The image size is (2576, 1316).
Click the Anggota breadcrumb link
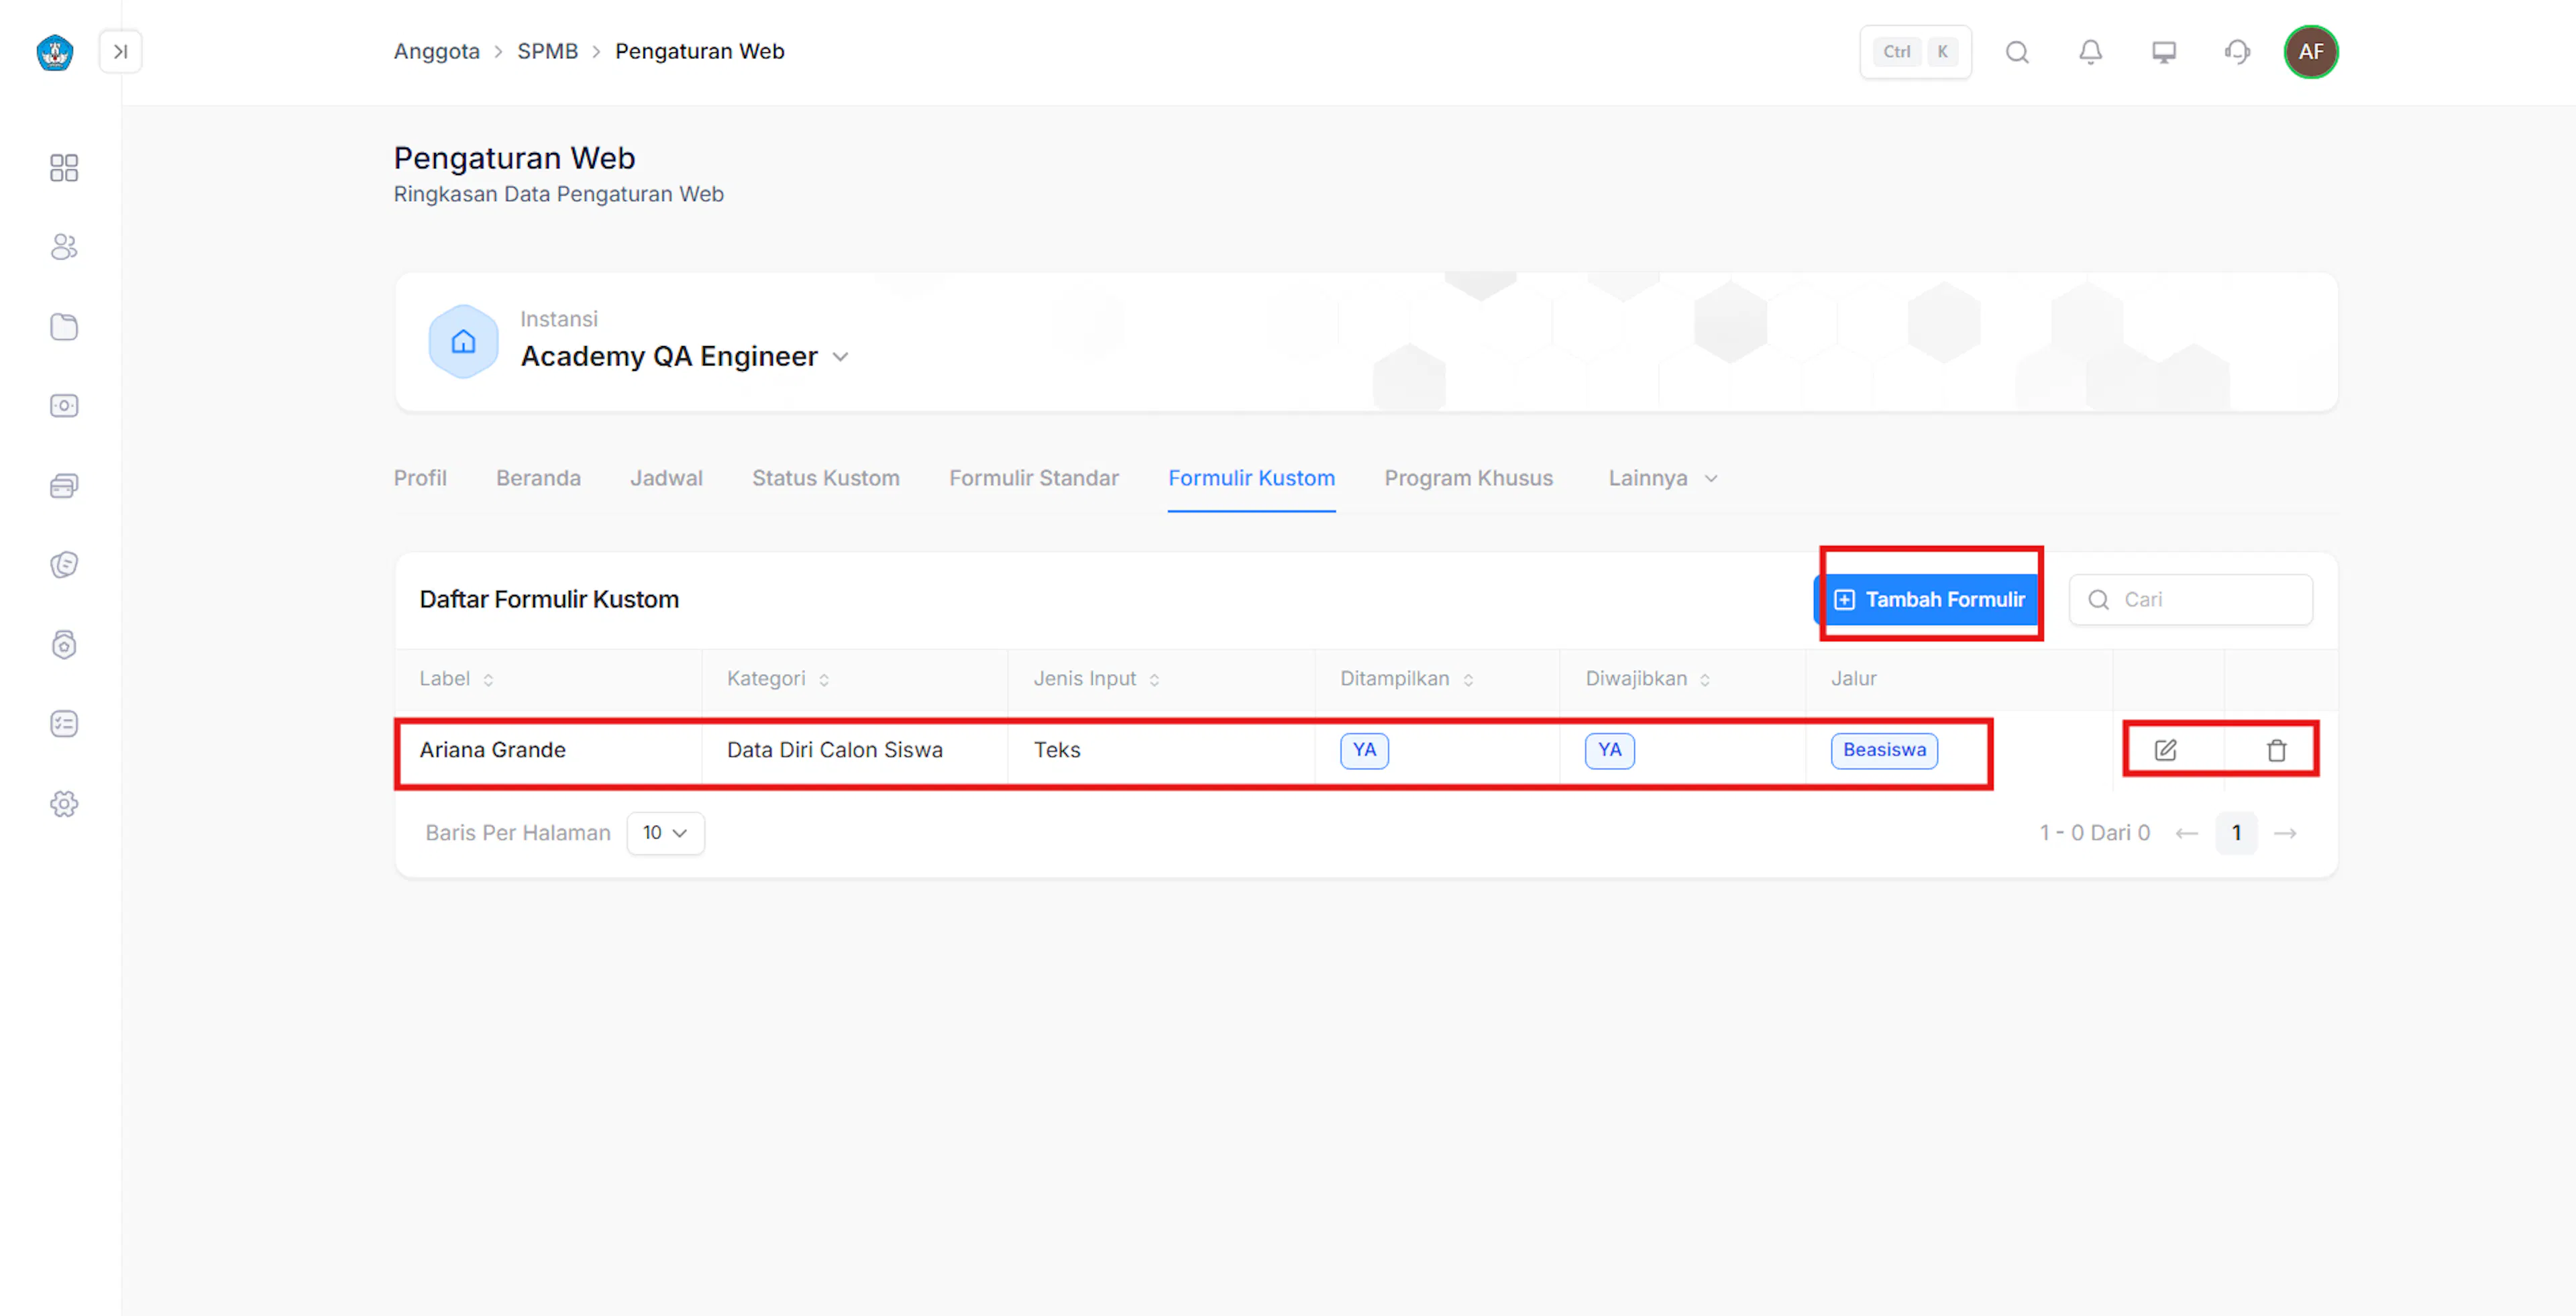coord(436,52)
